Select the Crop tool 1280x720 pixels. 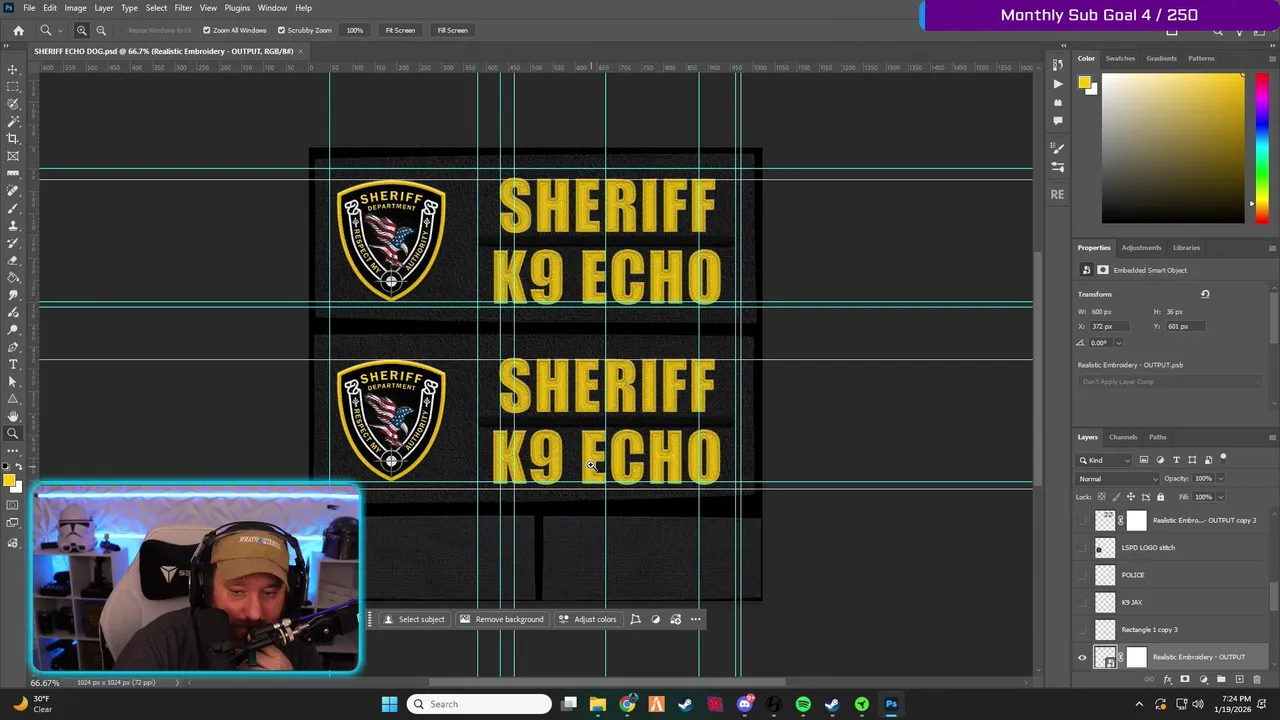pos(13,138)
